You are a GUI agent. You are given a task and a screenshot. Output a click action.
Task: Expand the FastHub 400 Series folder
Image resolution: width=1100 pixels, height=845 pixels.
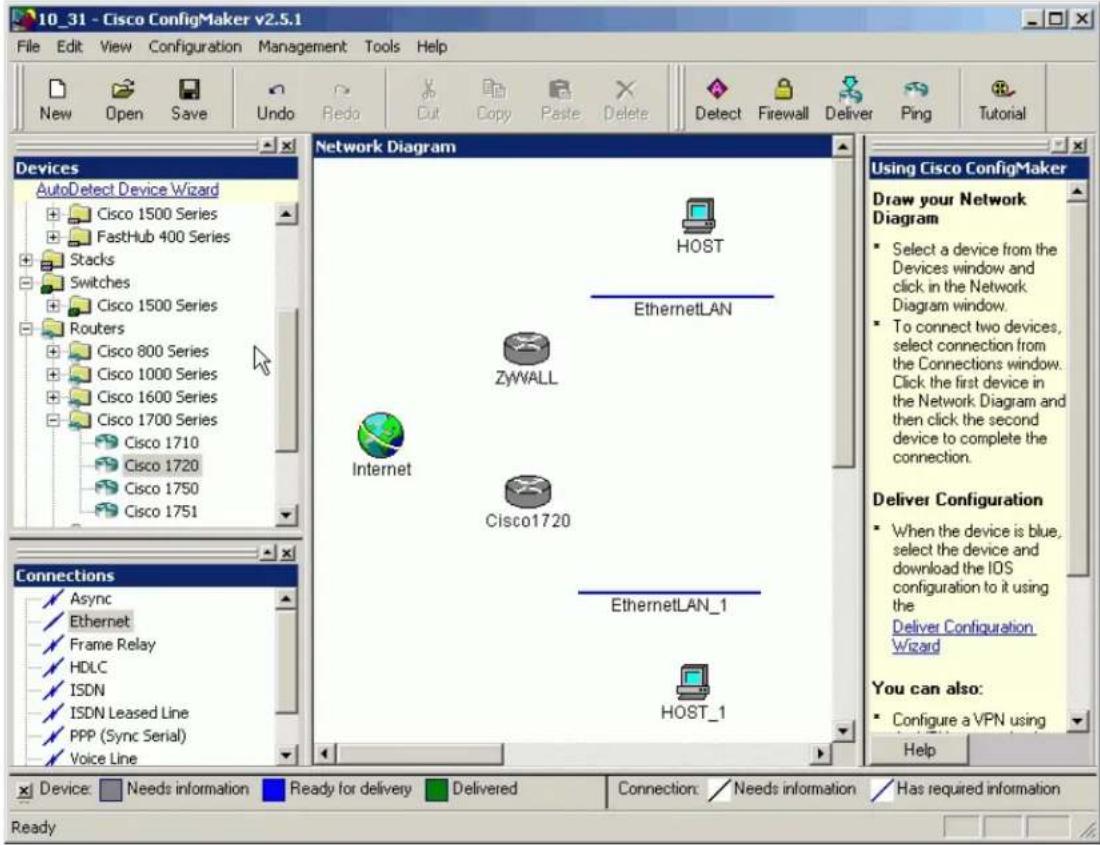point(53,237)
